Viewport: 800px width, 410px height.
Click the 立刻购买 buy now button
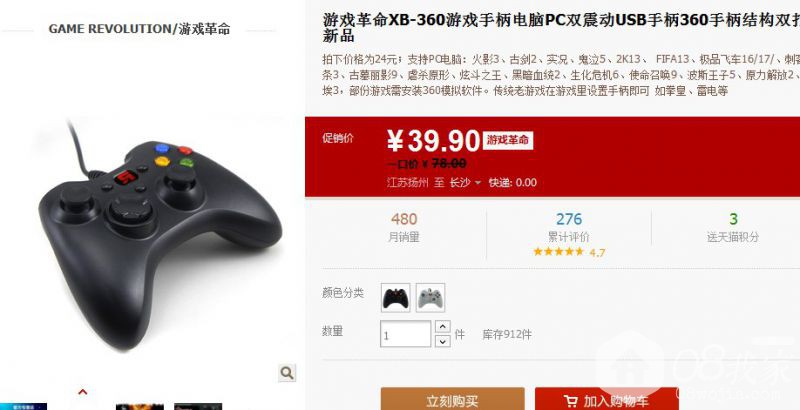[x=453, y=399]
